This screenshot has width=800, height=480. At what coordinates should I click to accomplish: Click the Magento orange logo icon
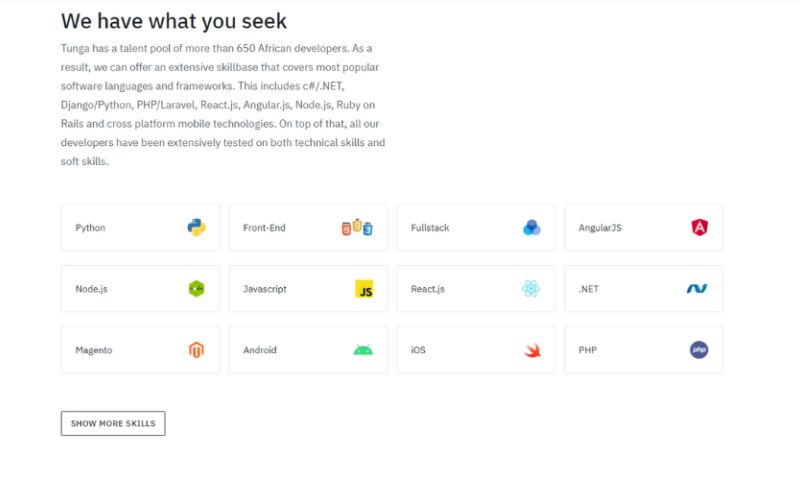pos(196,350)
